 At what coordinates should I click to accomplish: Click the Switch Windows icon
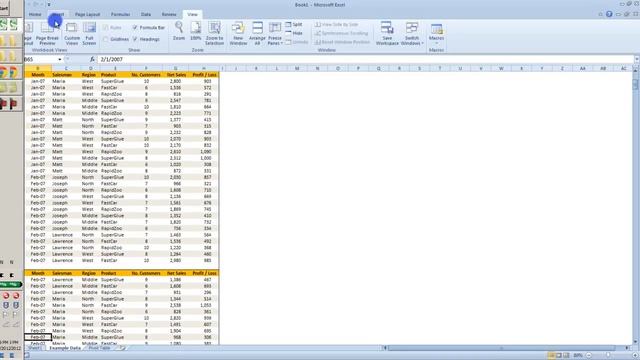pos(411,28)
